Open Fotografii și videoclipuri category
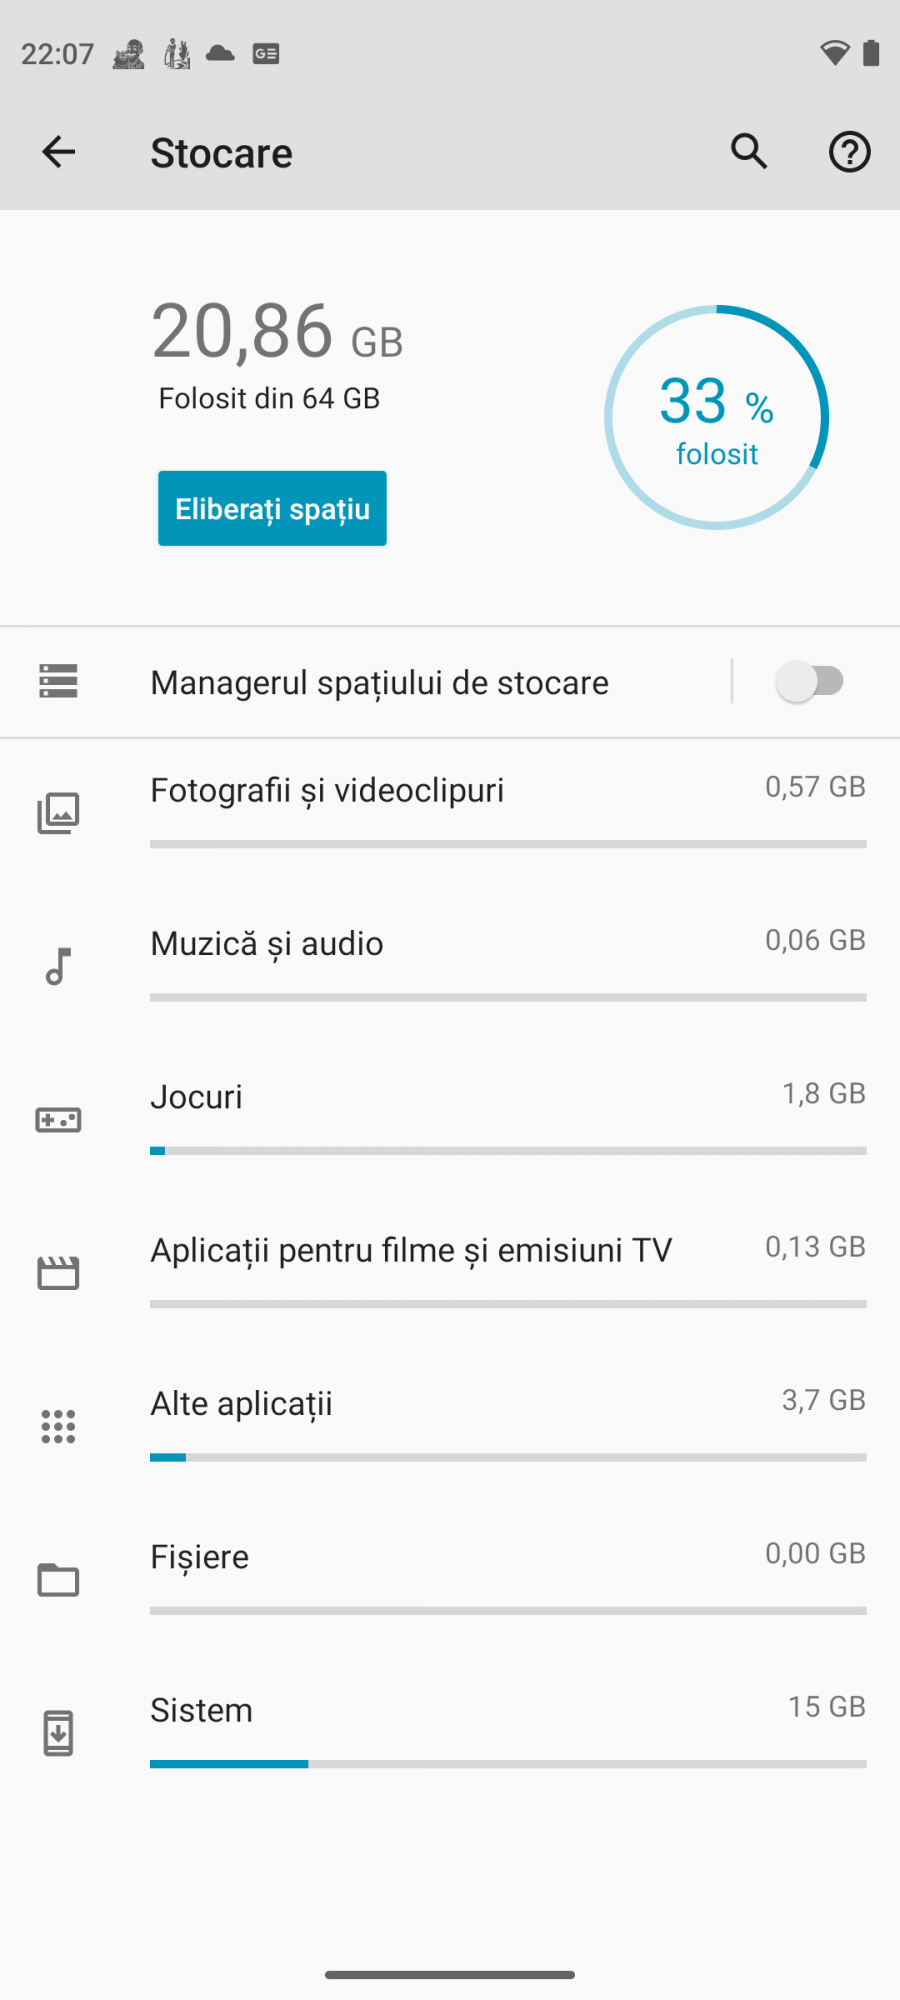 (327, 791)
